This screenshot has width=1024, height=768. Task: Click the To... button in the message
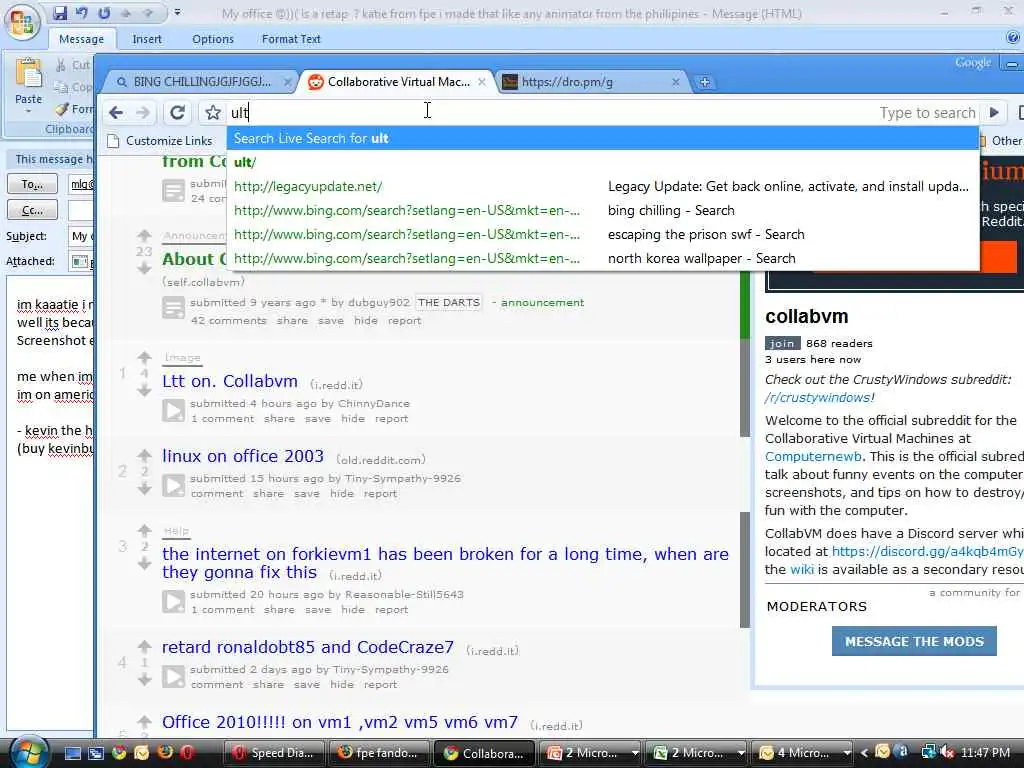point(33,184)
